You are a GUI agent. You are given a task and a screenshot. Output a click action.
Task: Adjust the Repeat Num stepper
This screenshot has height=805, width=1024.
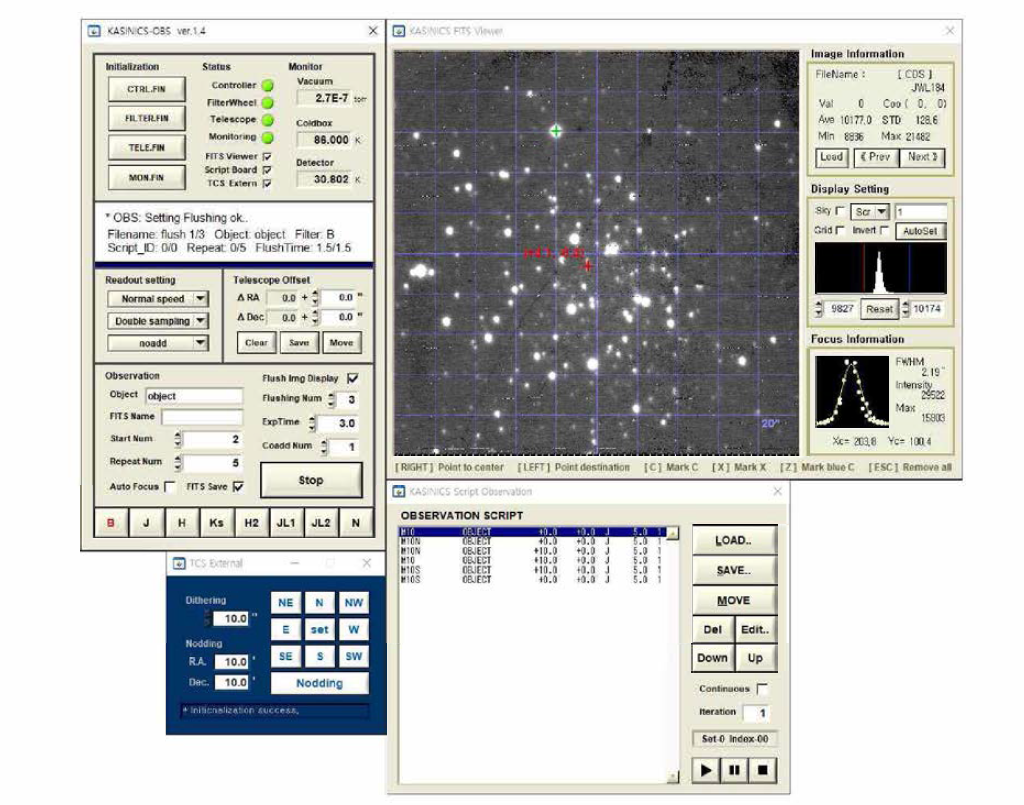(178, 462)
